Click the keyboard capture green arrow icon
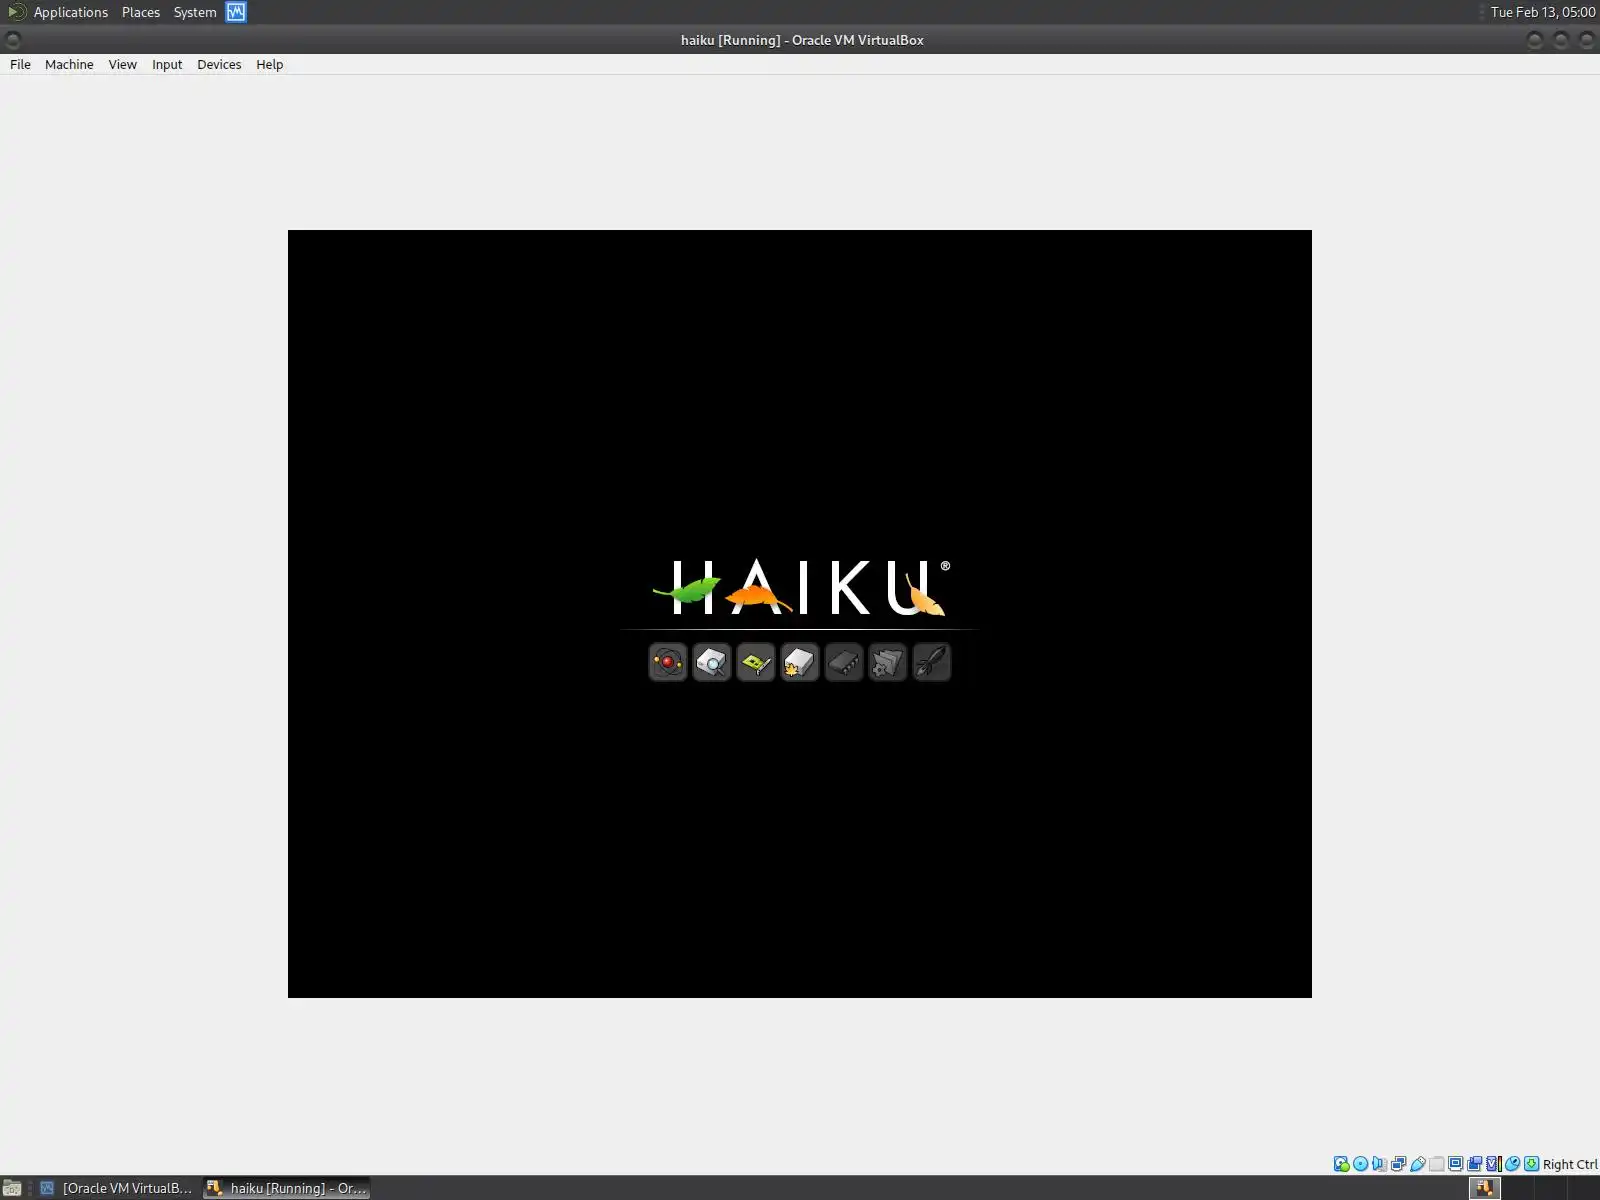Image resolution: width=1600 pixels, height=1200 pixels. [1531, 1164]
